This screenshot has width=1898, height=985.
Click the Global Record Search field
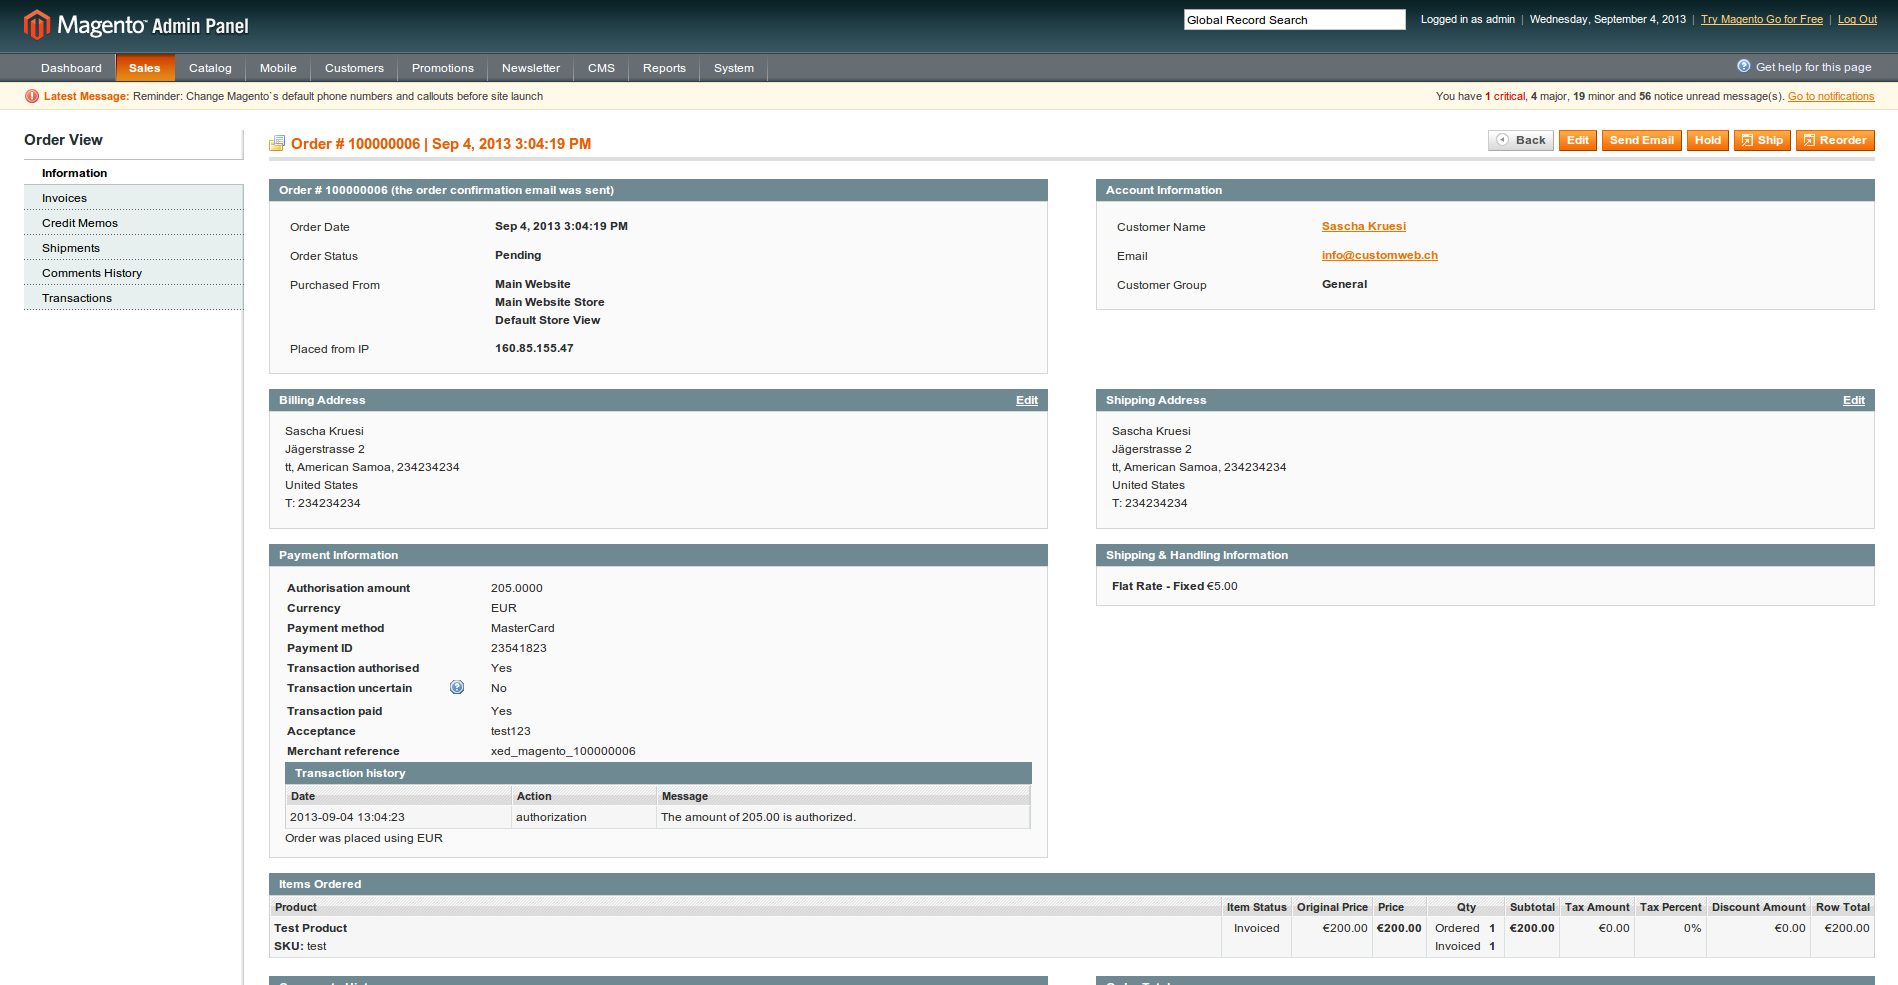pos(1294,19)
